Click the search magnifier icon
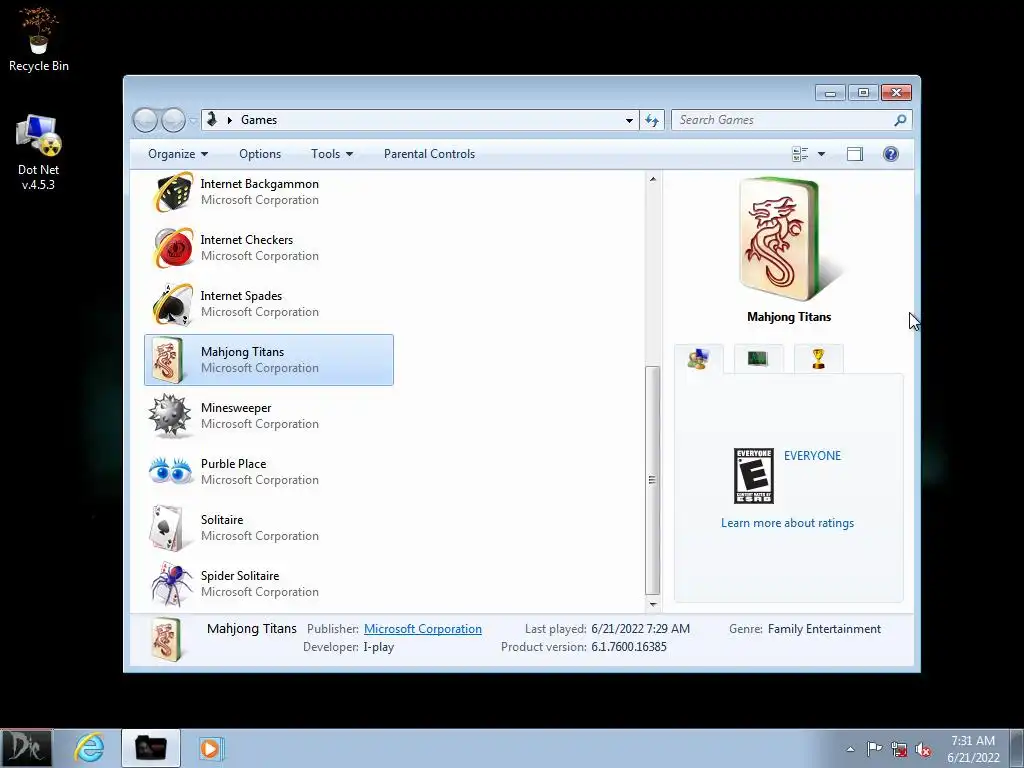This screenshot has width=1024, height=768. (901, 120)
